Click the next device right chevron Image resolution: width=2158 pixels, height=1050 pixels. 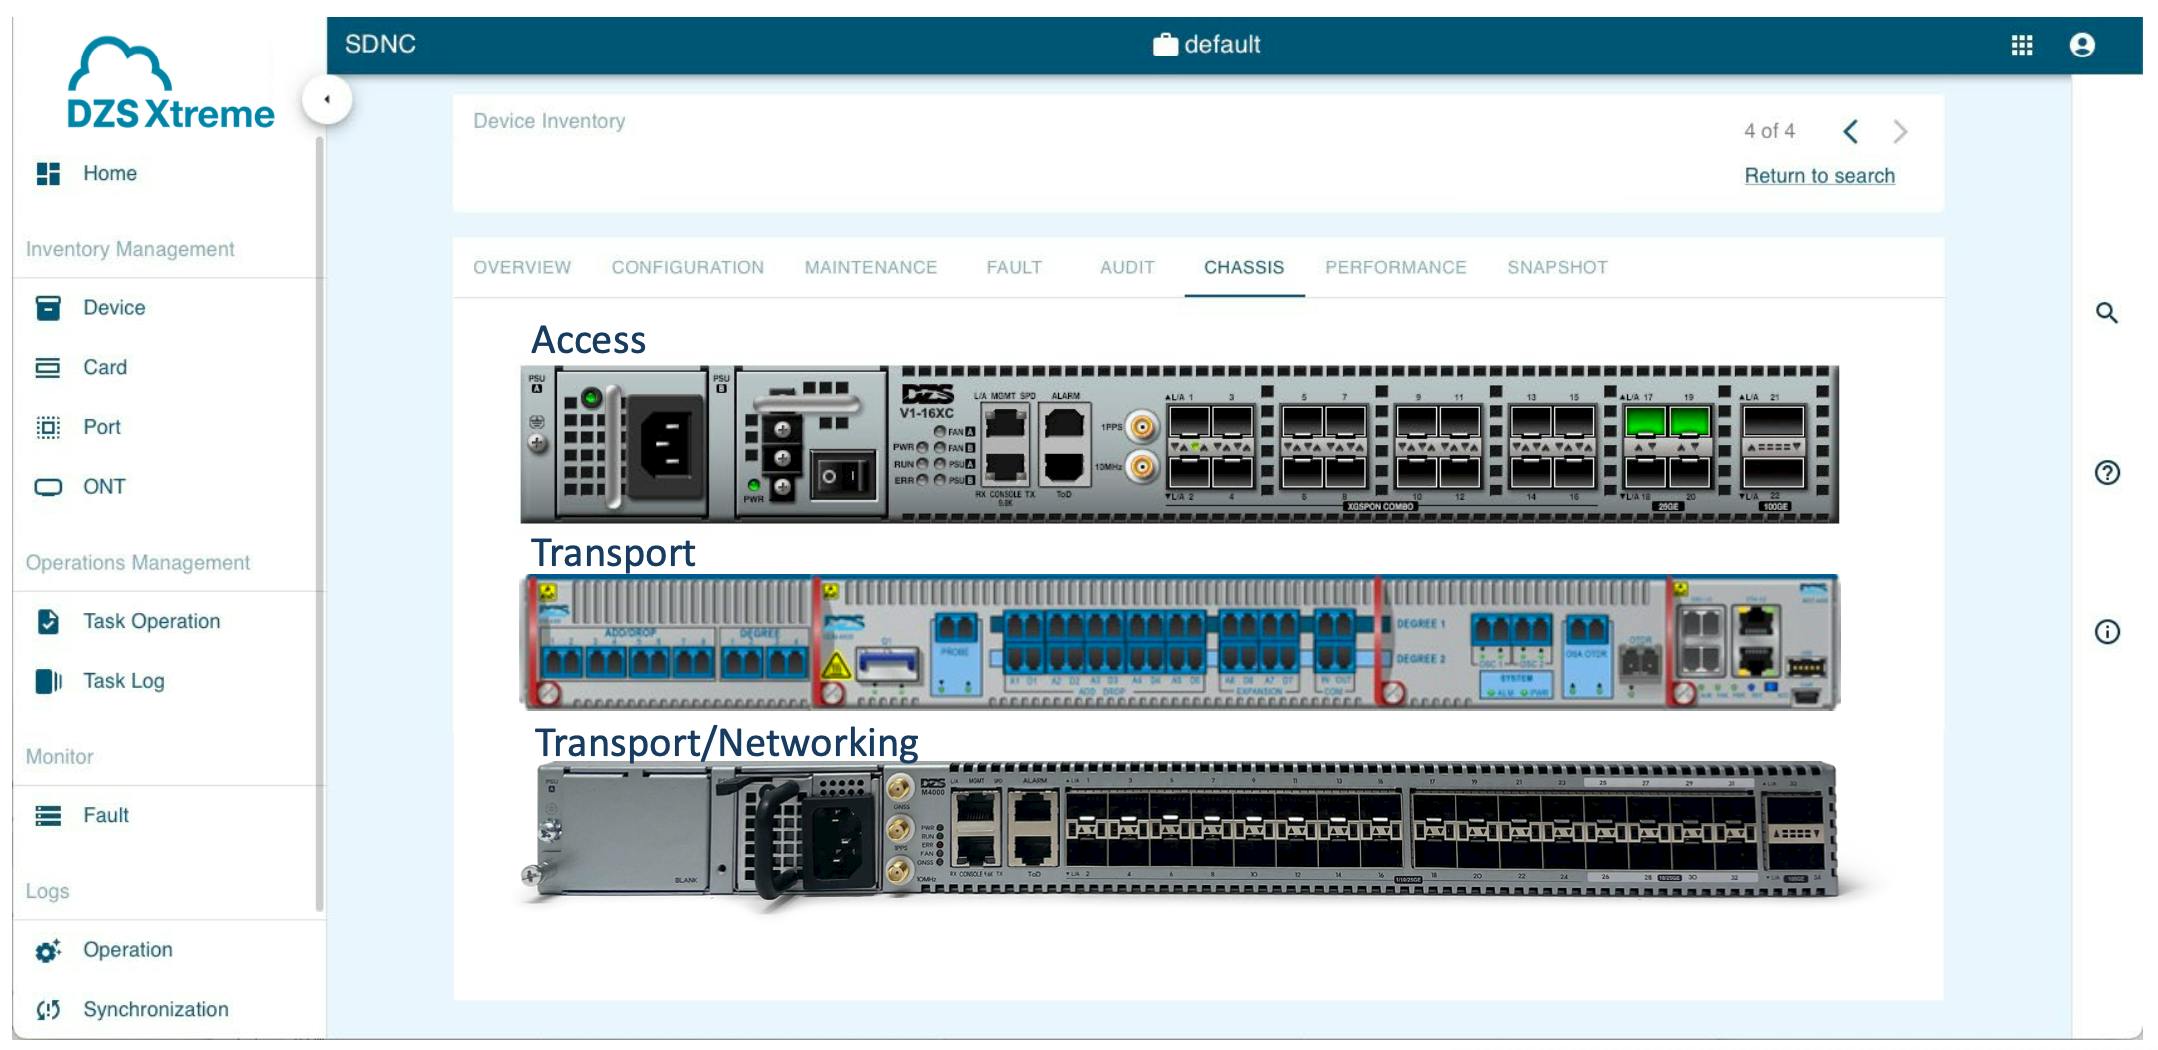click(x=1900, y=131)
